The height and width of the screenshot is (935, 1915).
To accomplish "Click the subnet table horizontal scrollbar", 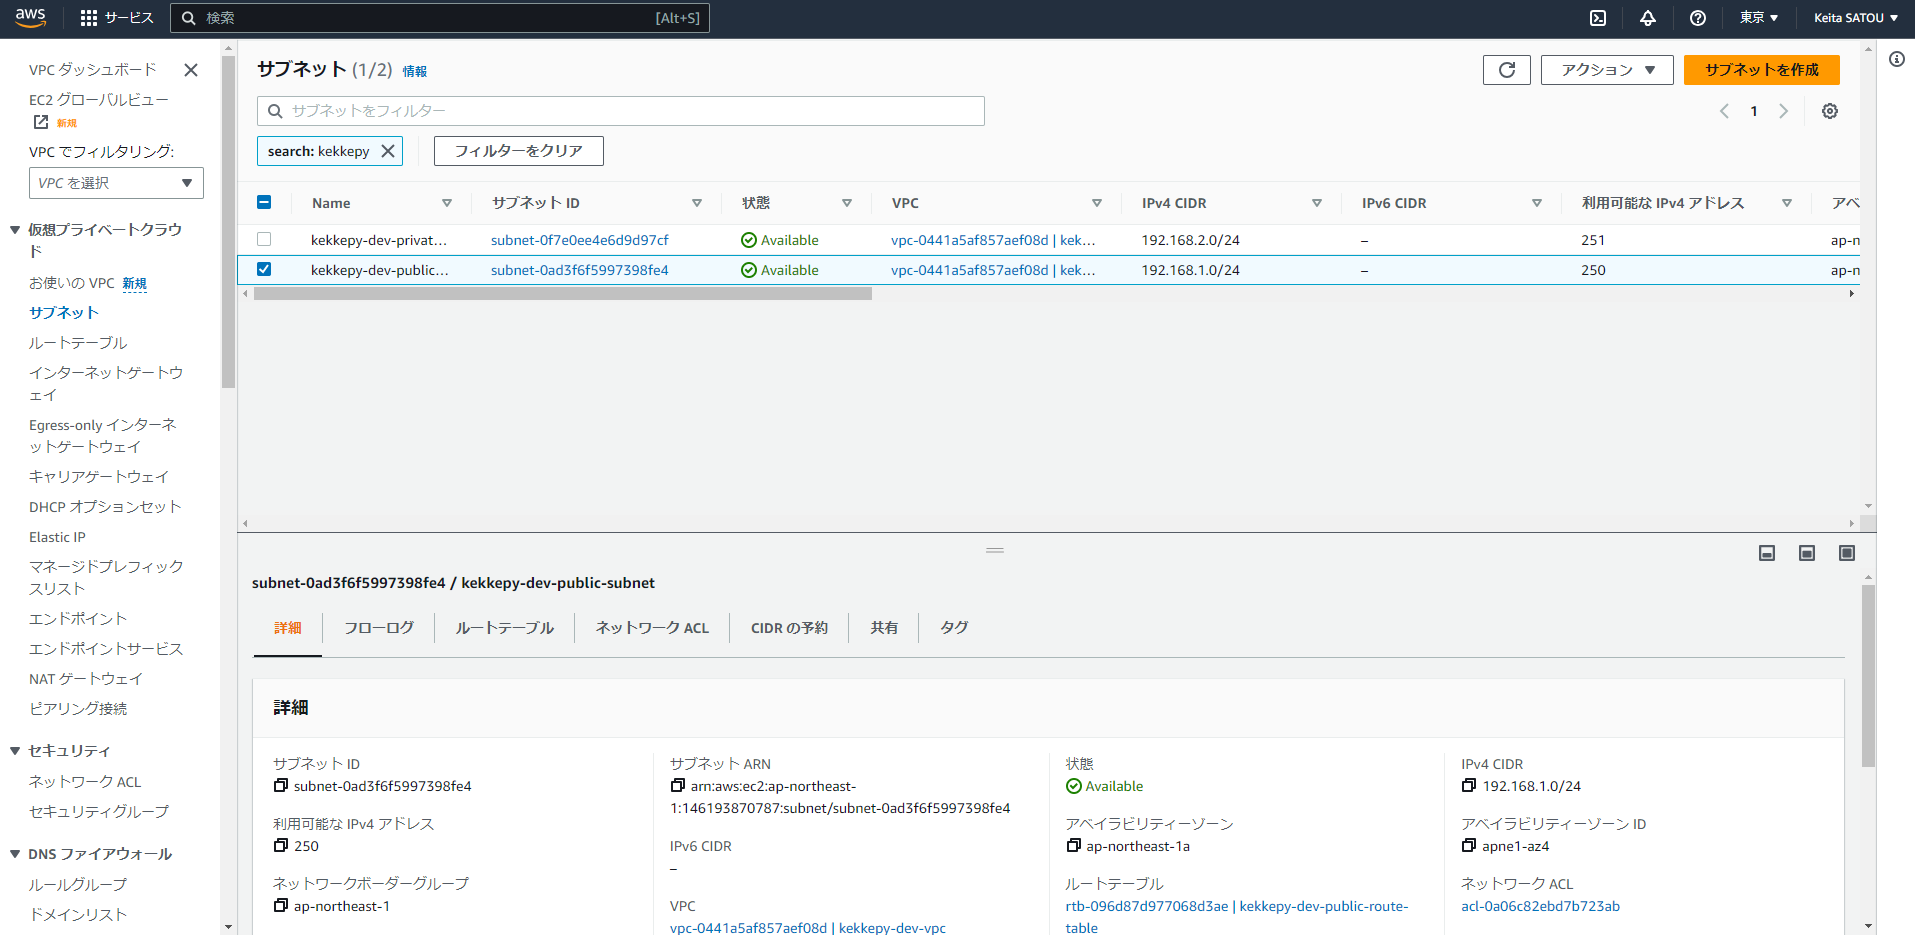I will coord(563,294).
